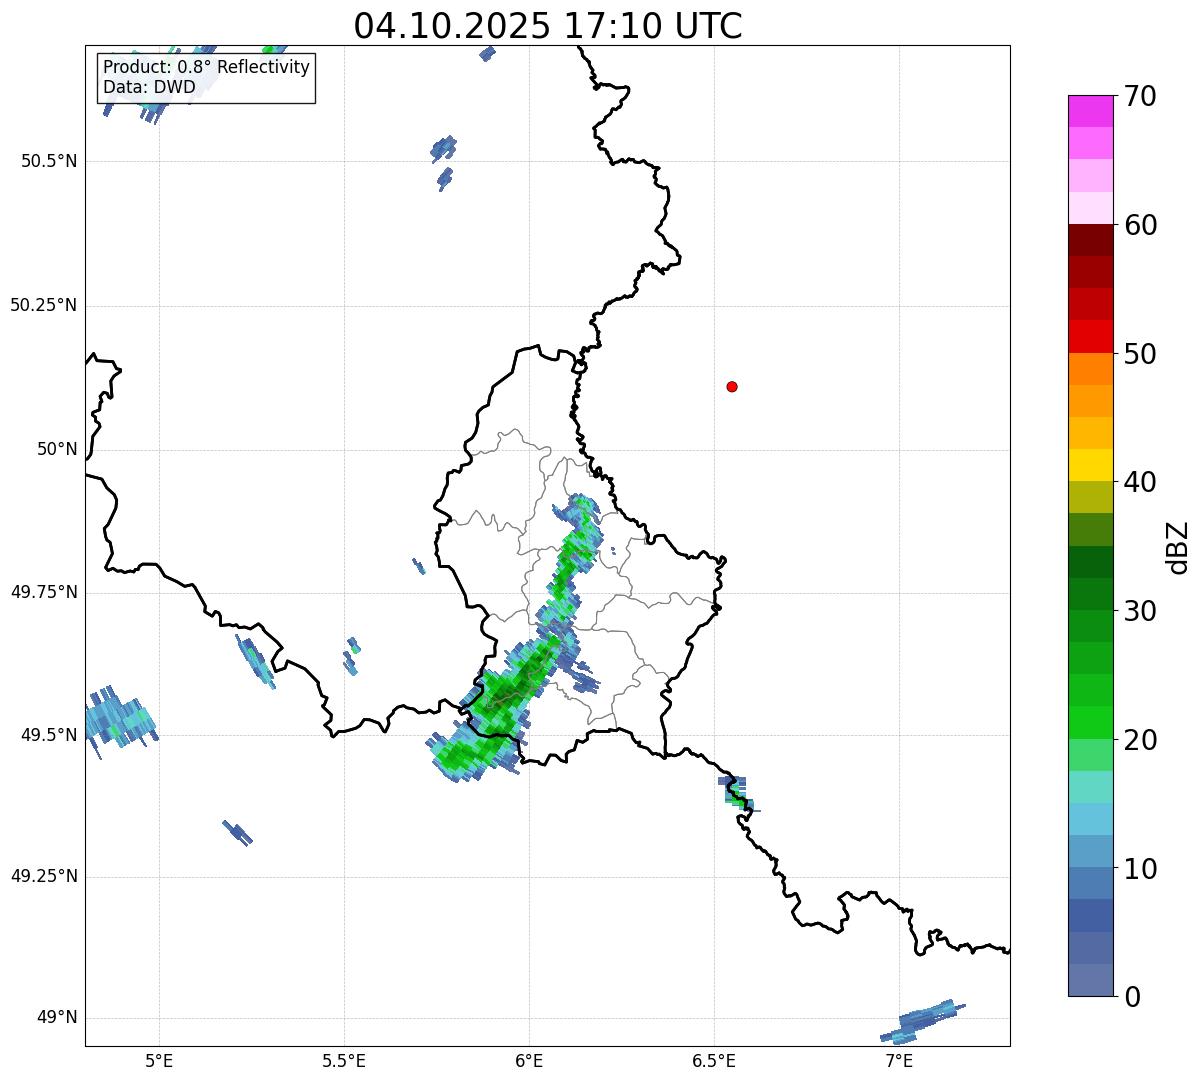Click the colorbar tick label 10
This screenshot has height=1081, width=1202.
point(1140,868)
